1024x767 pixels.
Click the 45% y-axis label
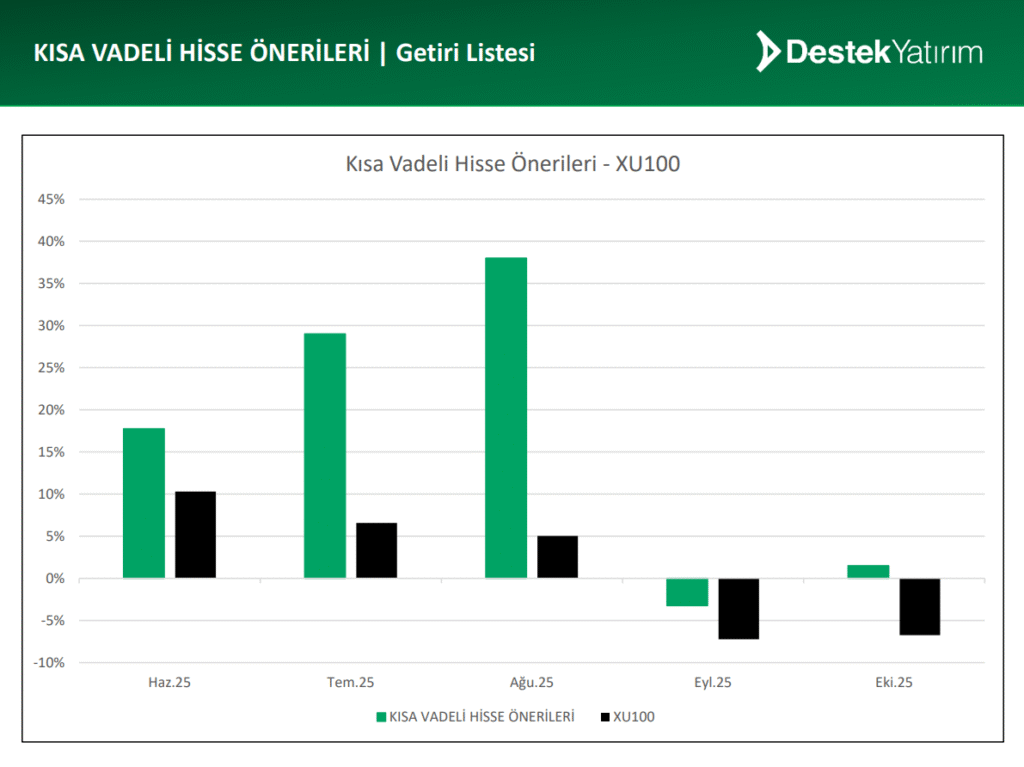pyautogui.click(x=51, y=199)
